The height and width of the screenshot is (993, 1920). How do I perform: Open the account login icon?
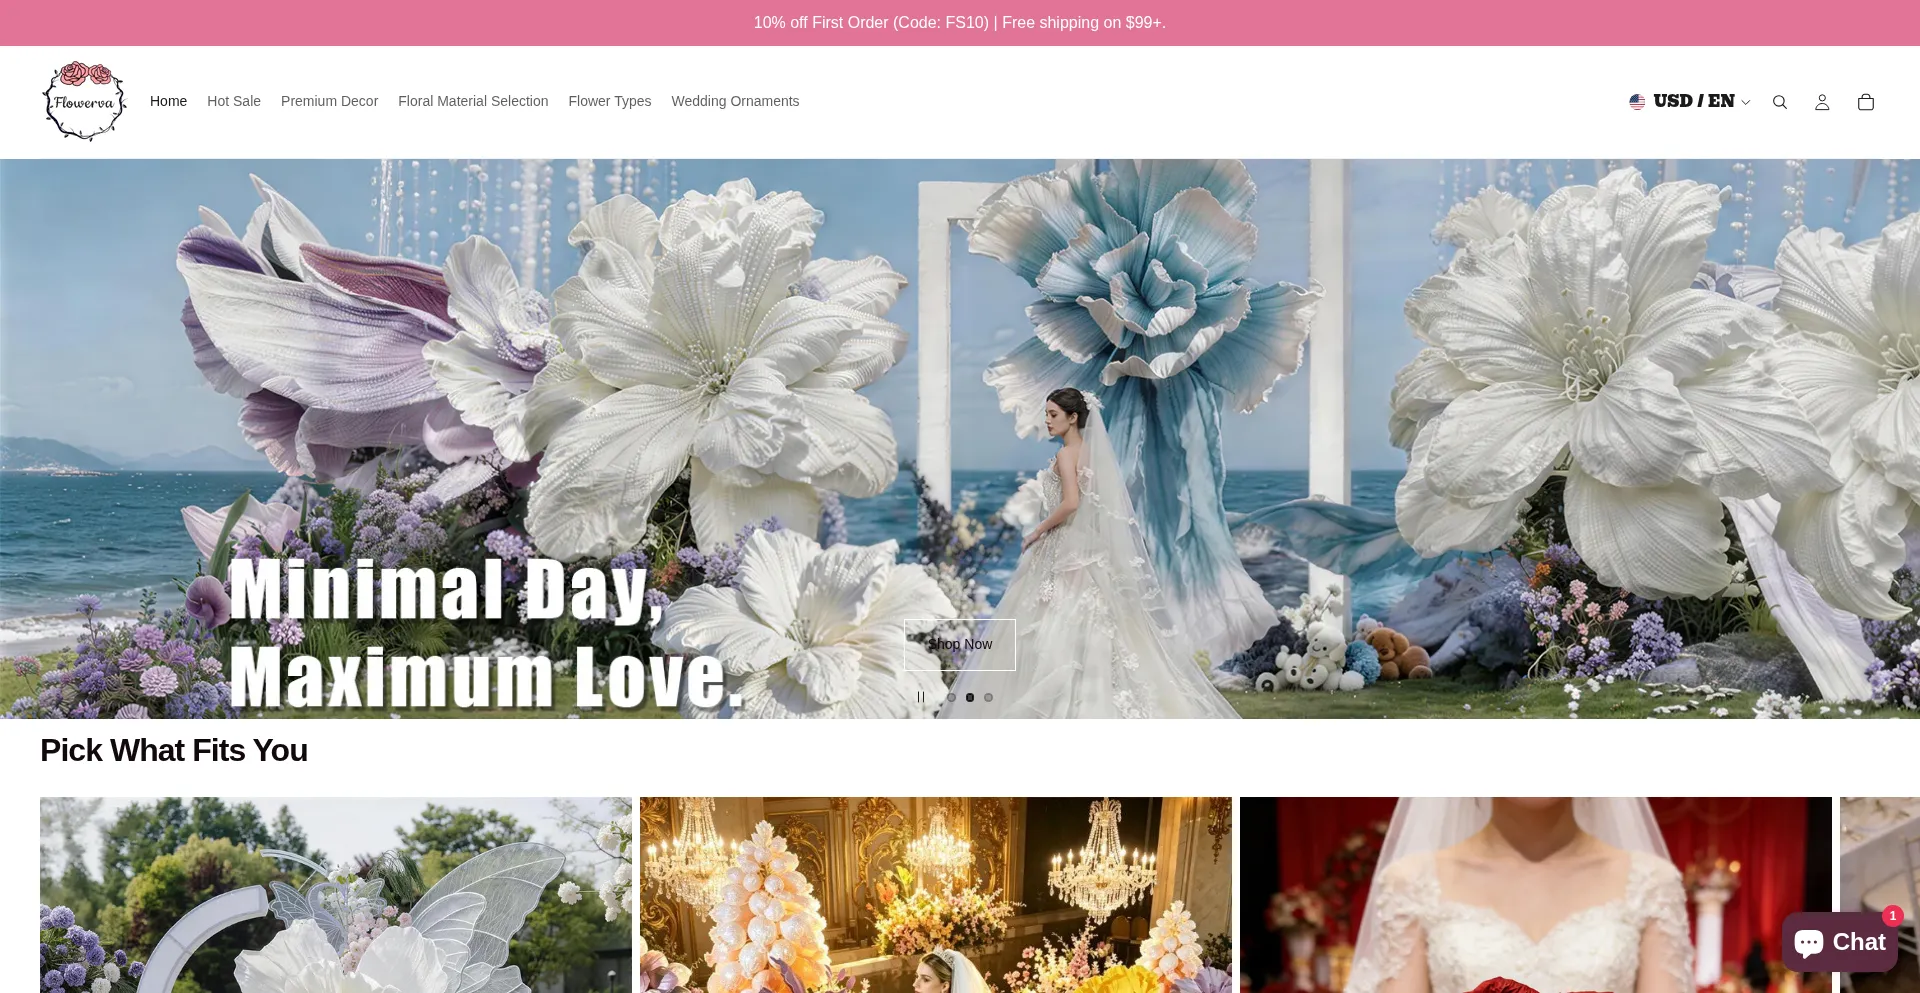coord(1822,102)
